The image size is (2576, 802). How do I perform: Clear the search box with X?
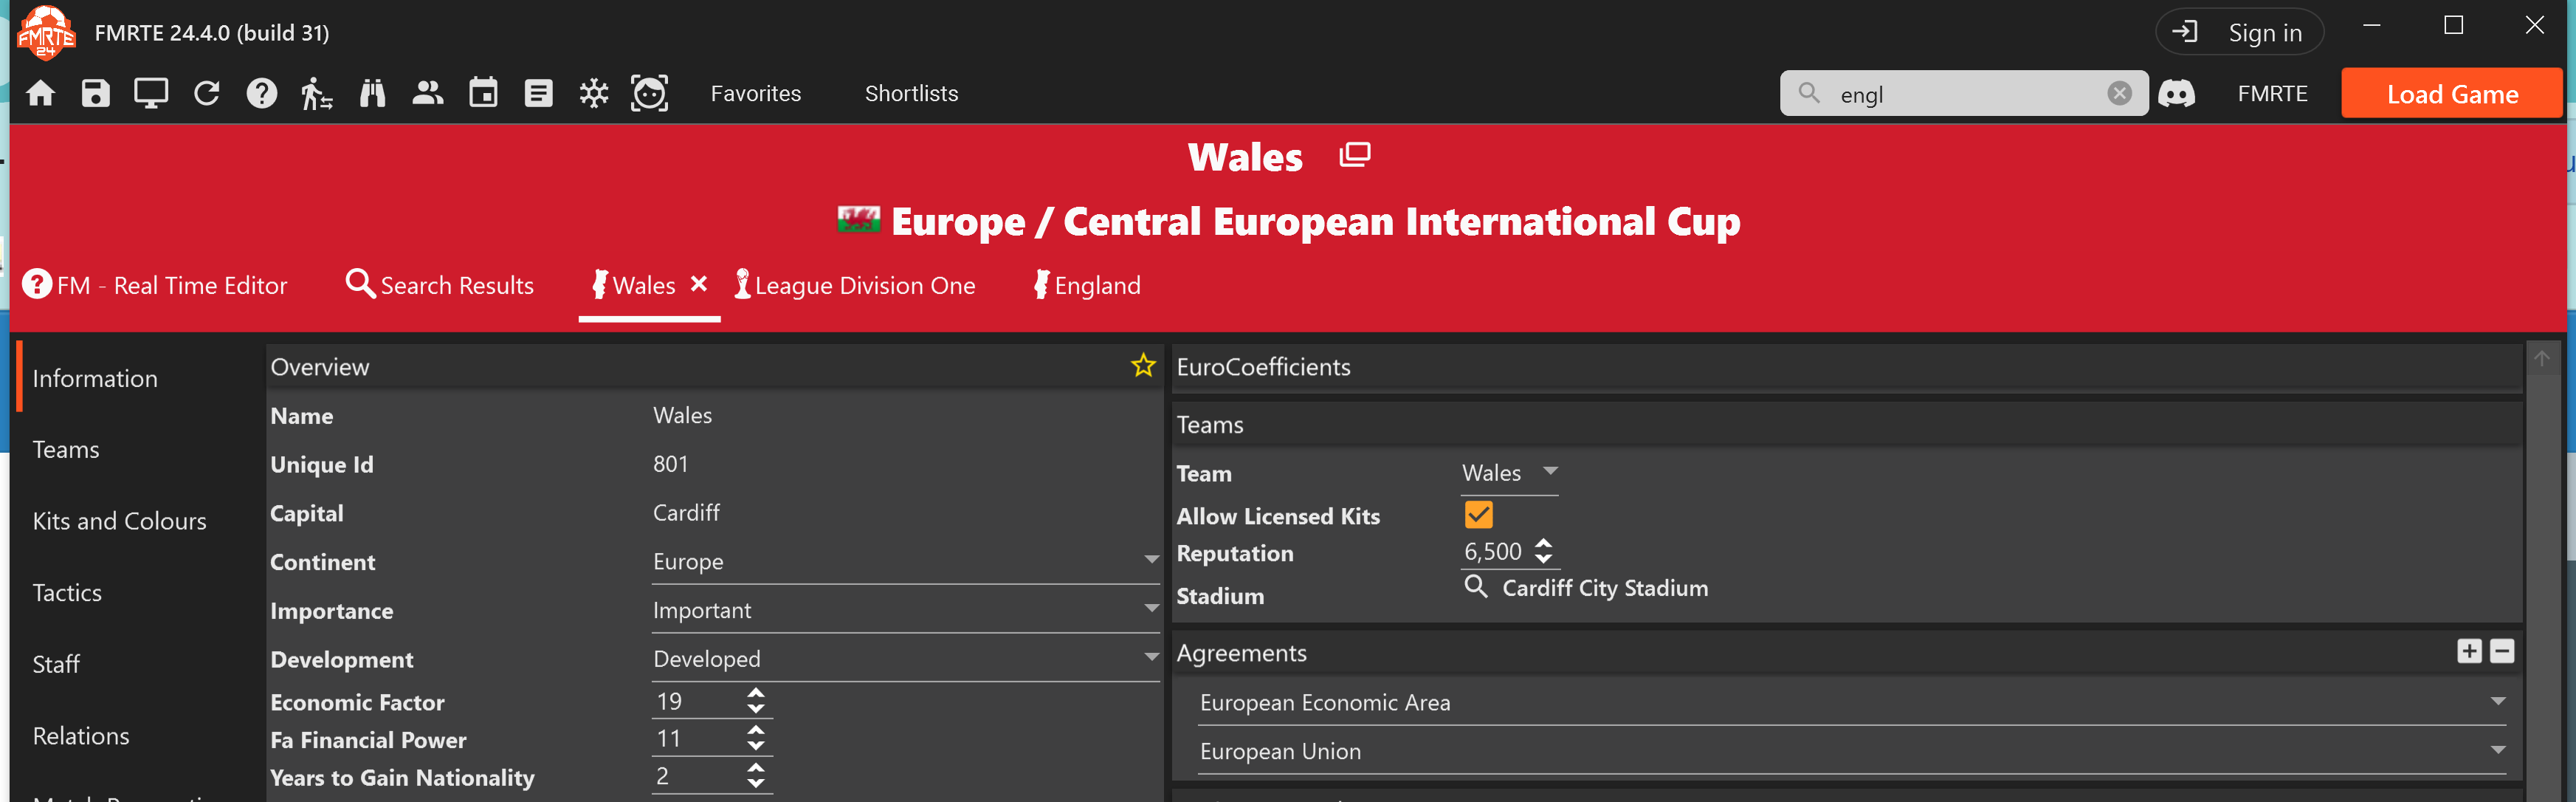2119,94
